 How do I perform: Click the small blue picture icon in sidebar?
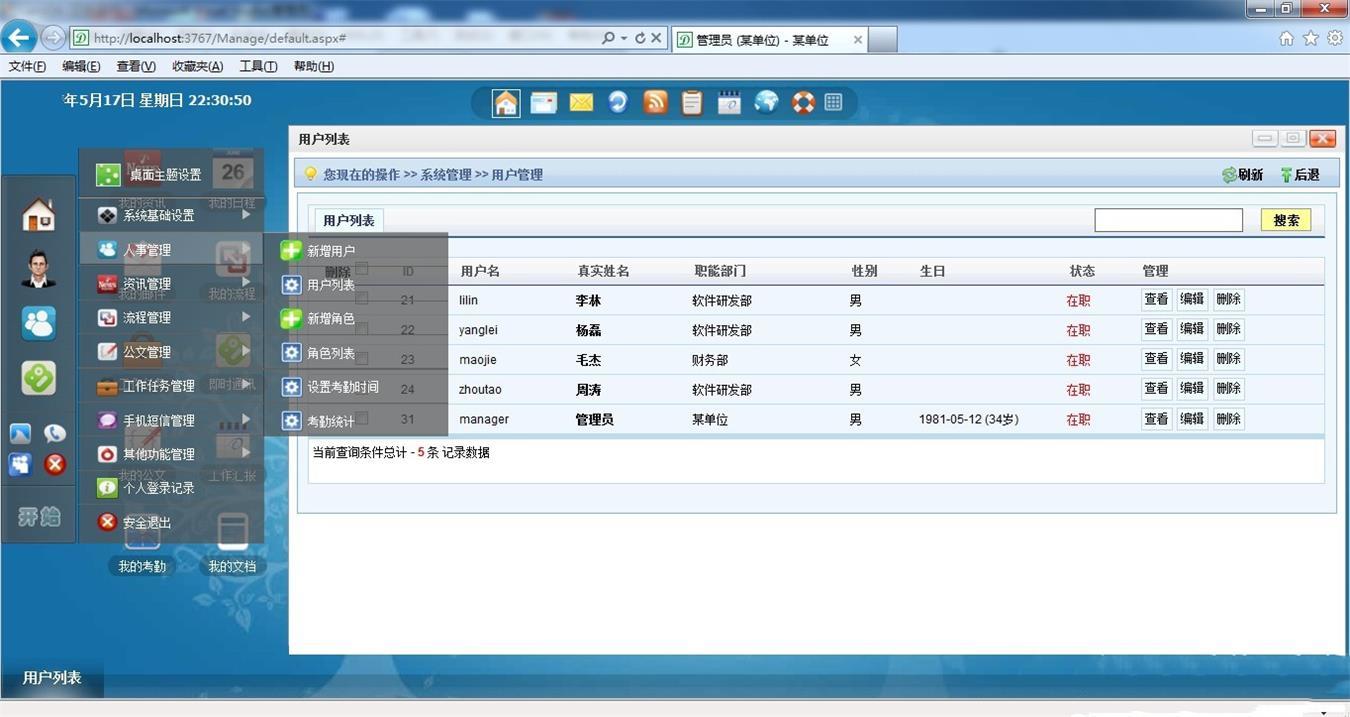(x=21, y=434)
